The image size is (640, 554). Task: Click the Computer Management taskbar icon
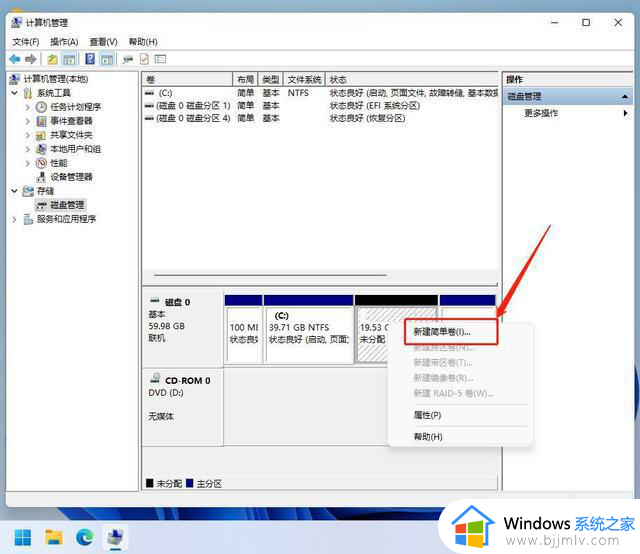coord(116,537)
